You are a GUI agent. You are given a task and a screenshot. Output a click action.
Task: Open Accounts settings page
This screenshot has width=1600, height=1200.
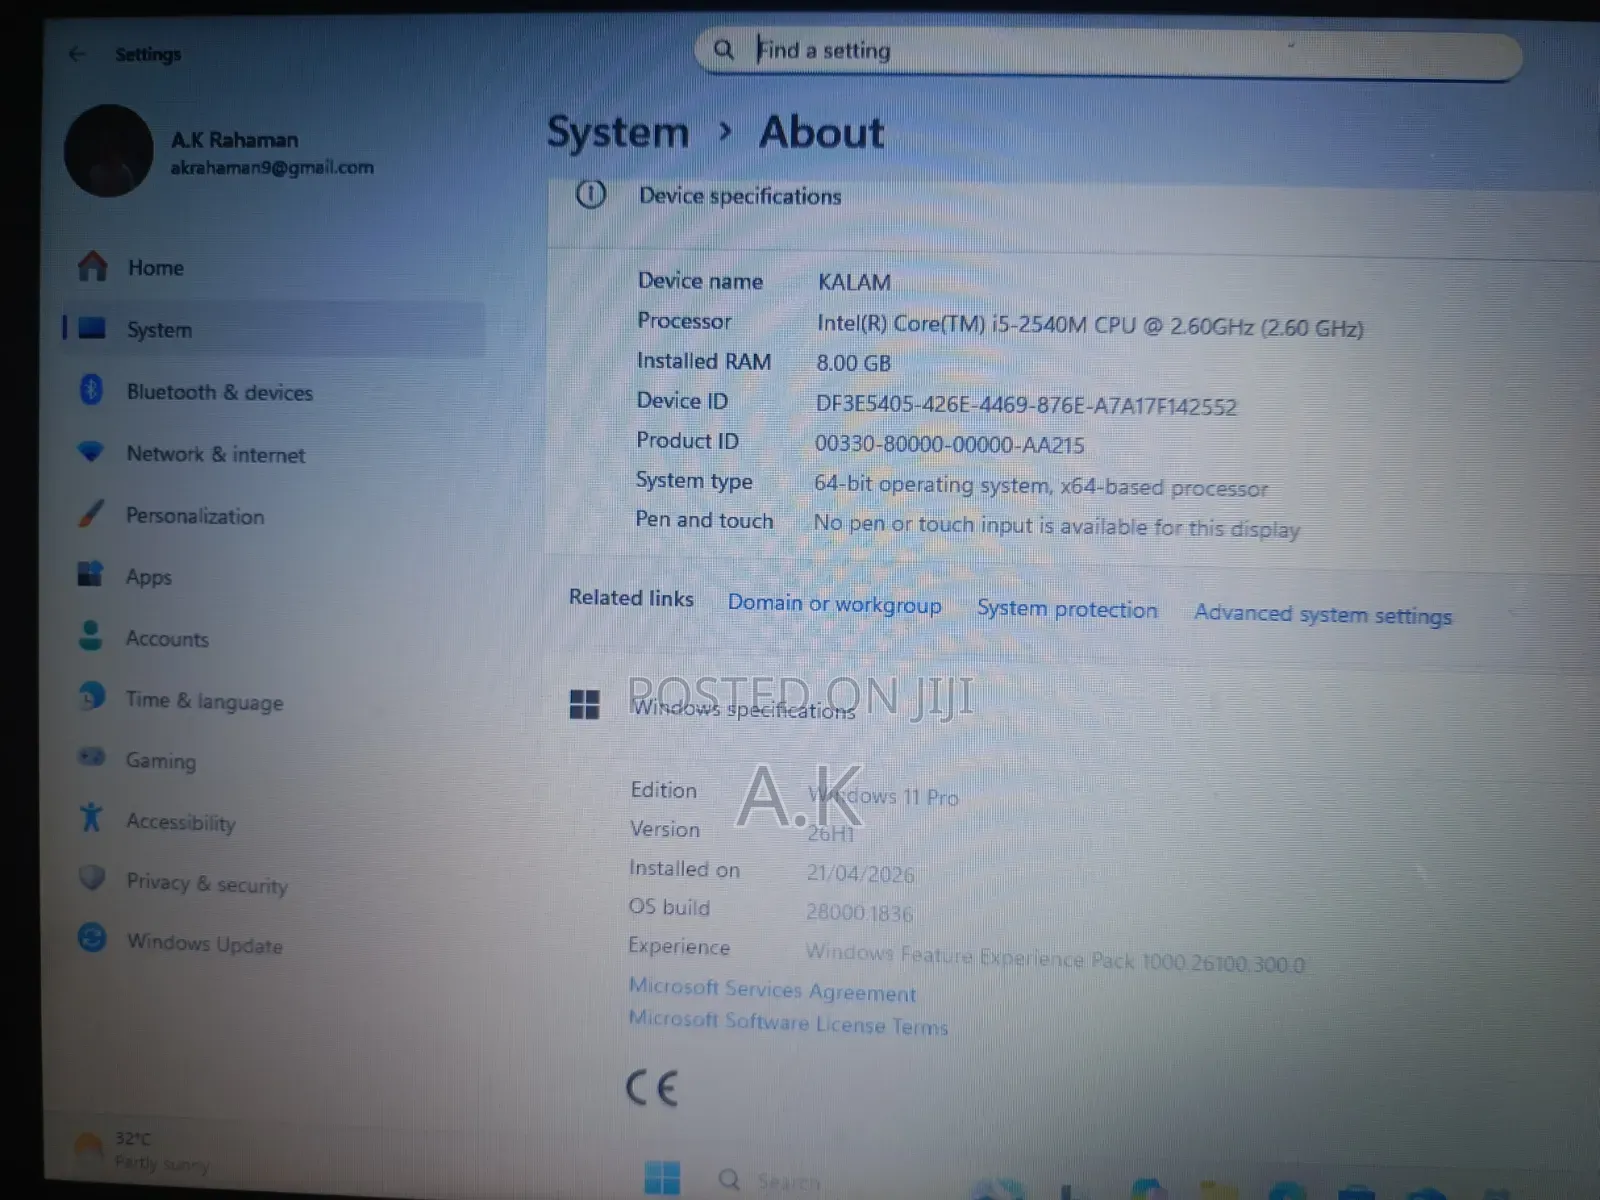click(x=273, y=638)
